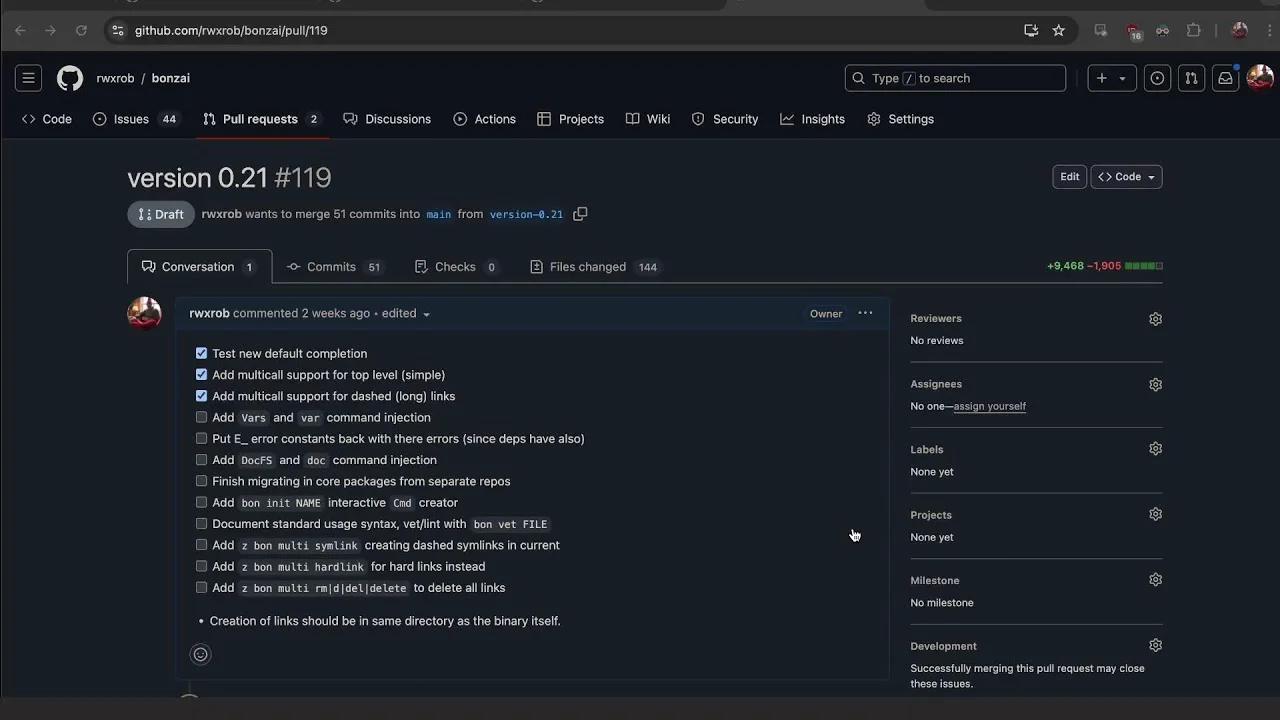Viewport: 1280px width, 720px height.
Task: Open the sidebar navigation hamburger menu
Action: tap(28, 78)
